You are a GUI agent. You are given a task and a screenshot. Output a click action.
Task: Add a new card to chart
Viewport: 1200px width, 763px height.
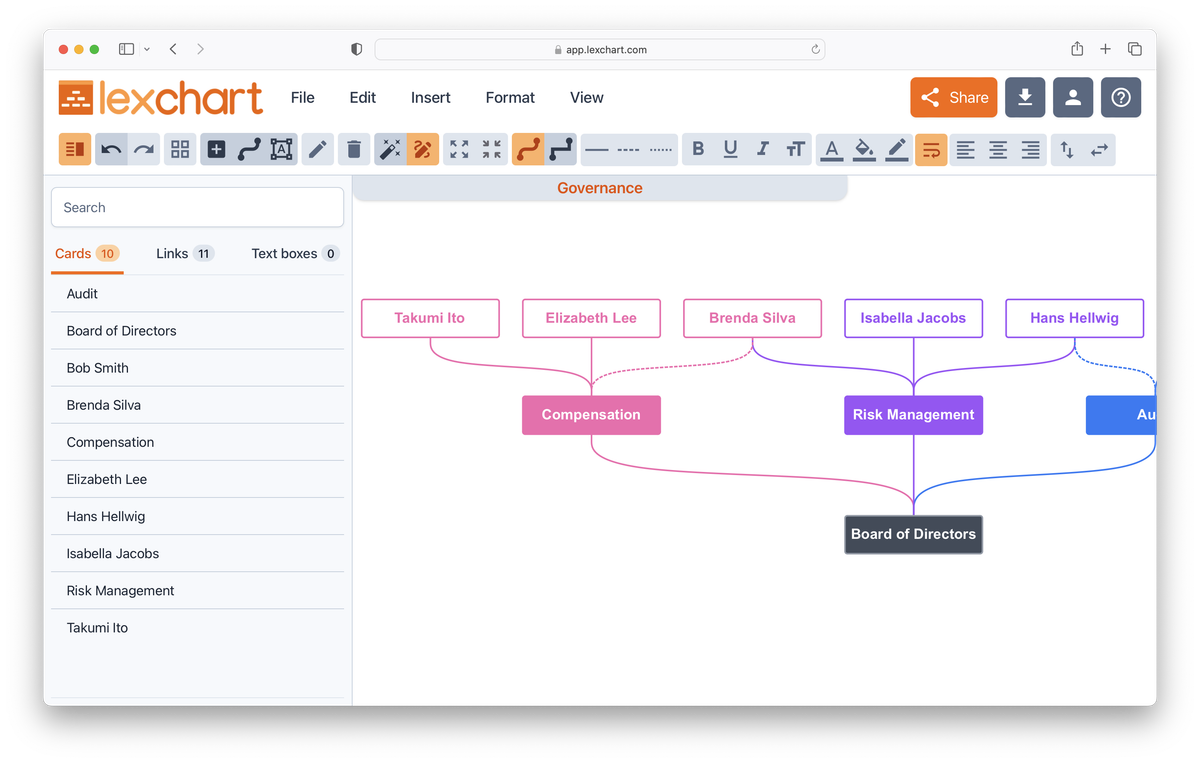[x=216, y=150]
